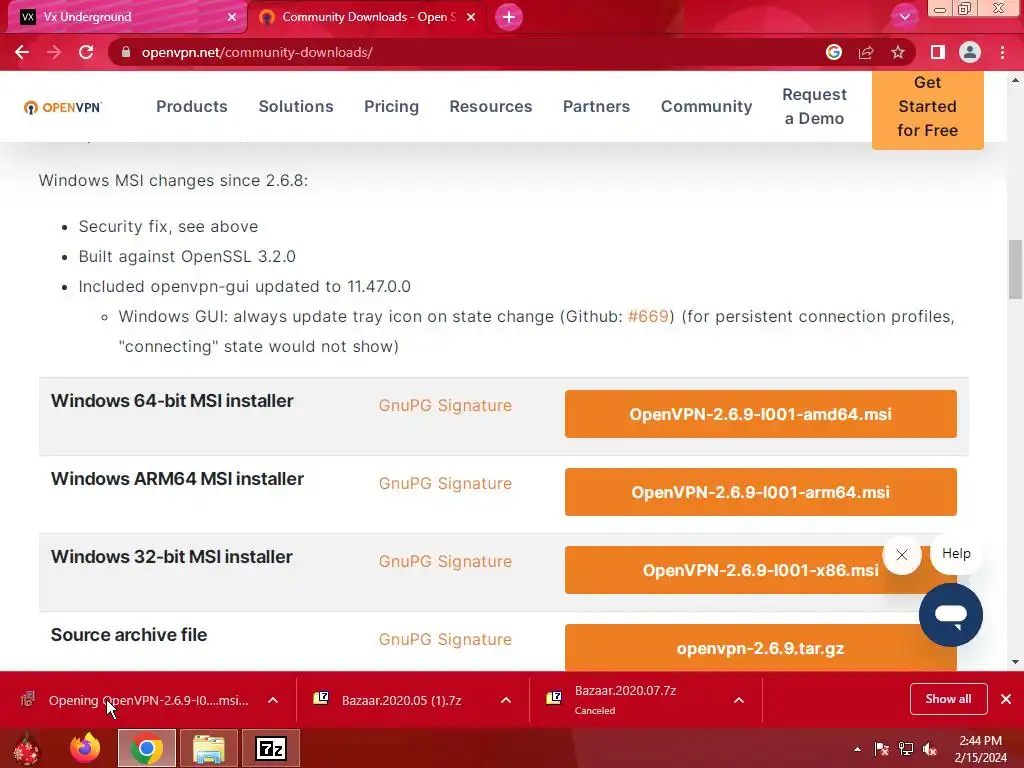Launch Firefox from the taskbar
Viewport: 1024px width, 768px height.
click(x=85, y=748)
